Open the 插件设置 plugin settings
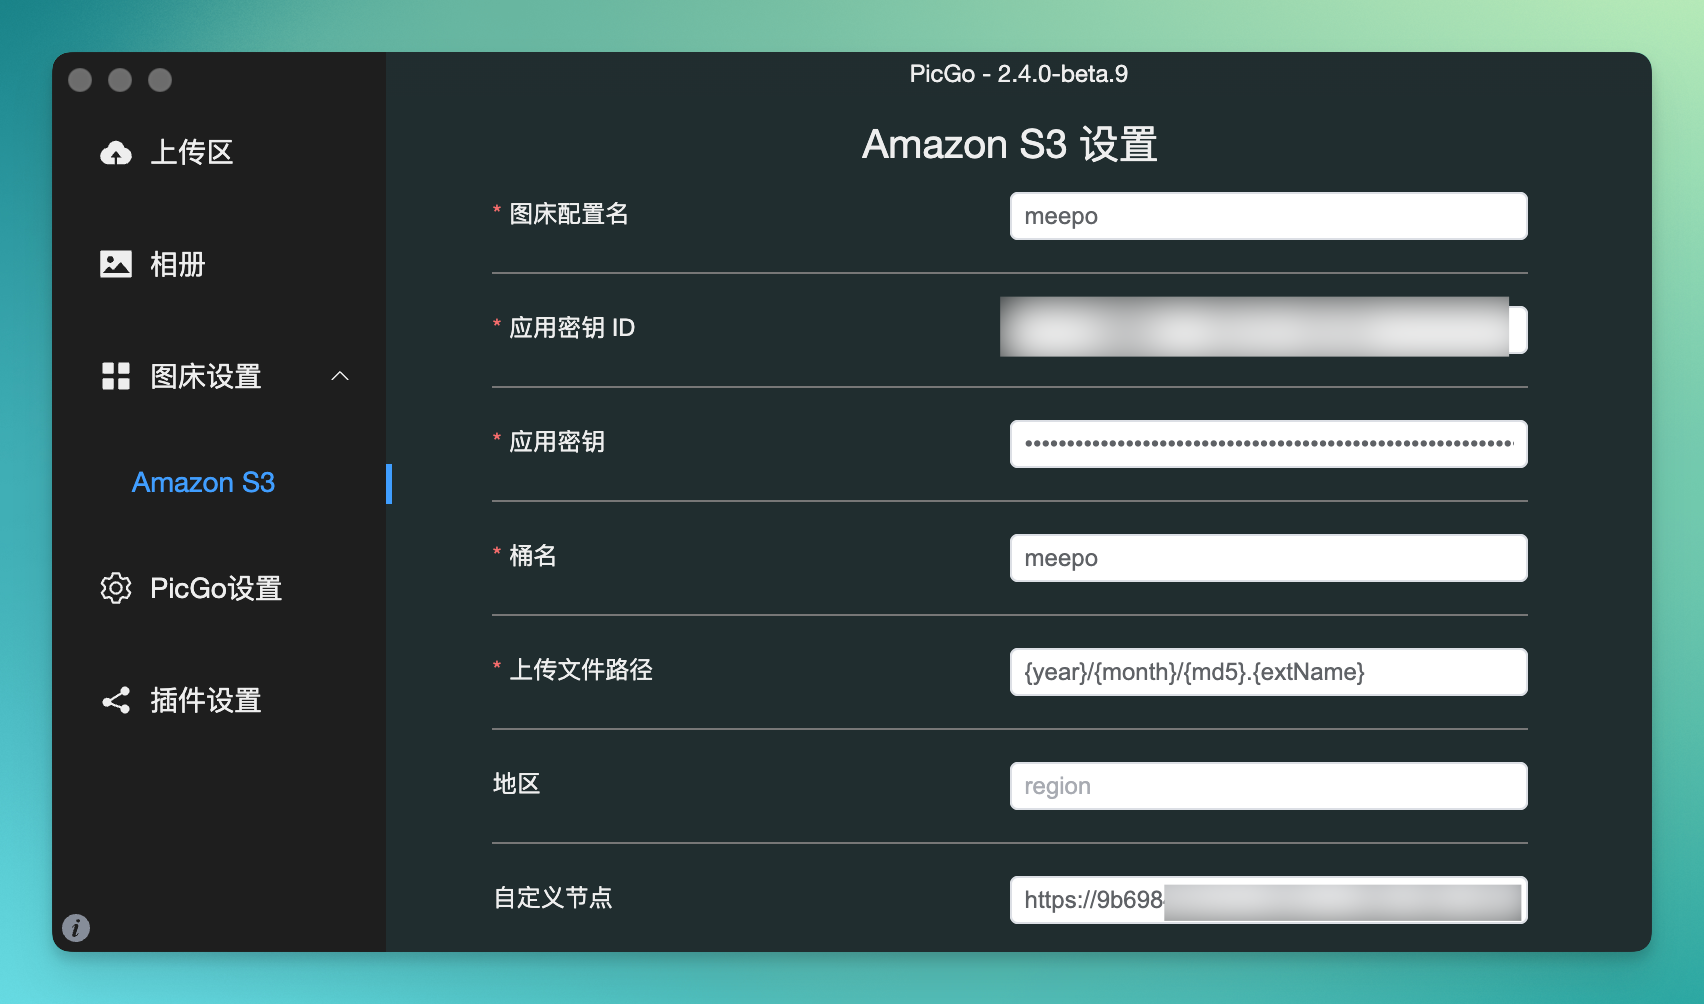 206,700
